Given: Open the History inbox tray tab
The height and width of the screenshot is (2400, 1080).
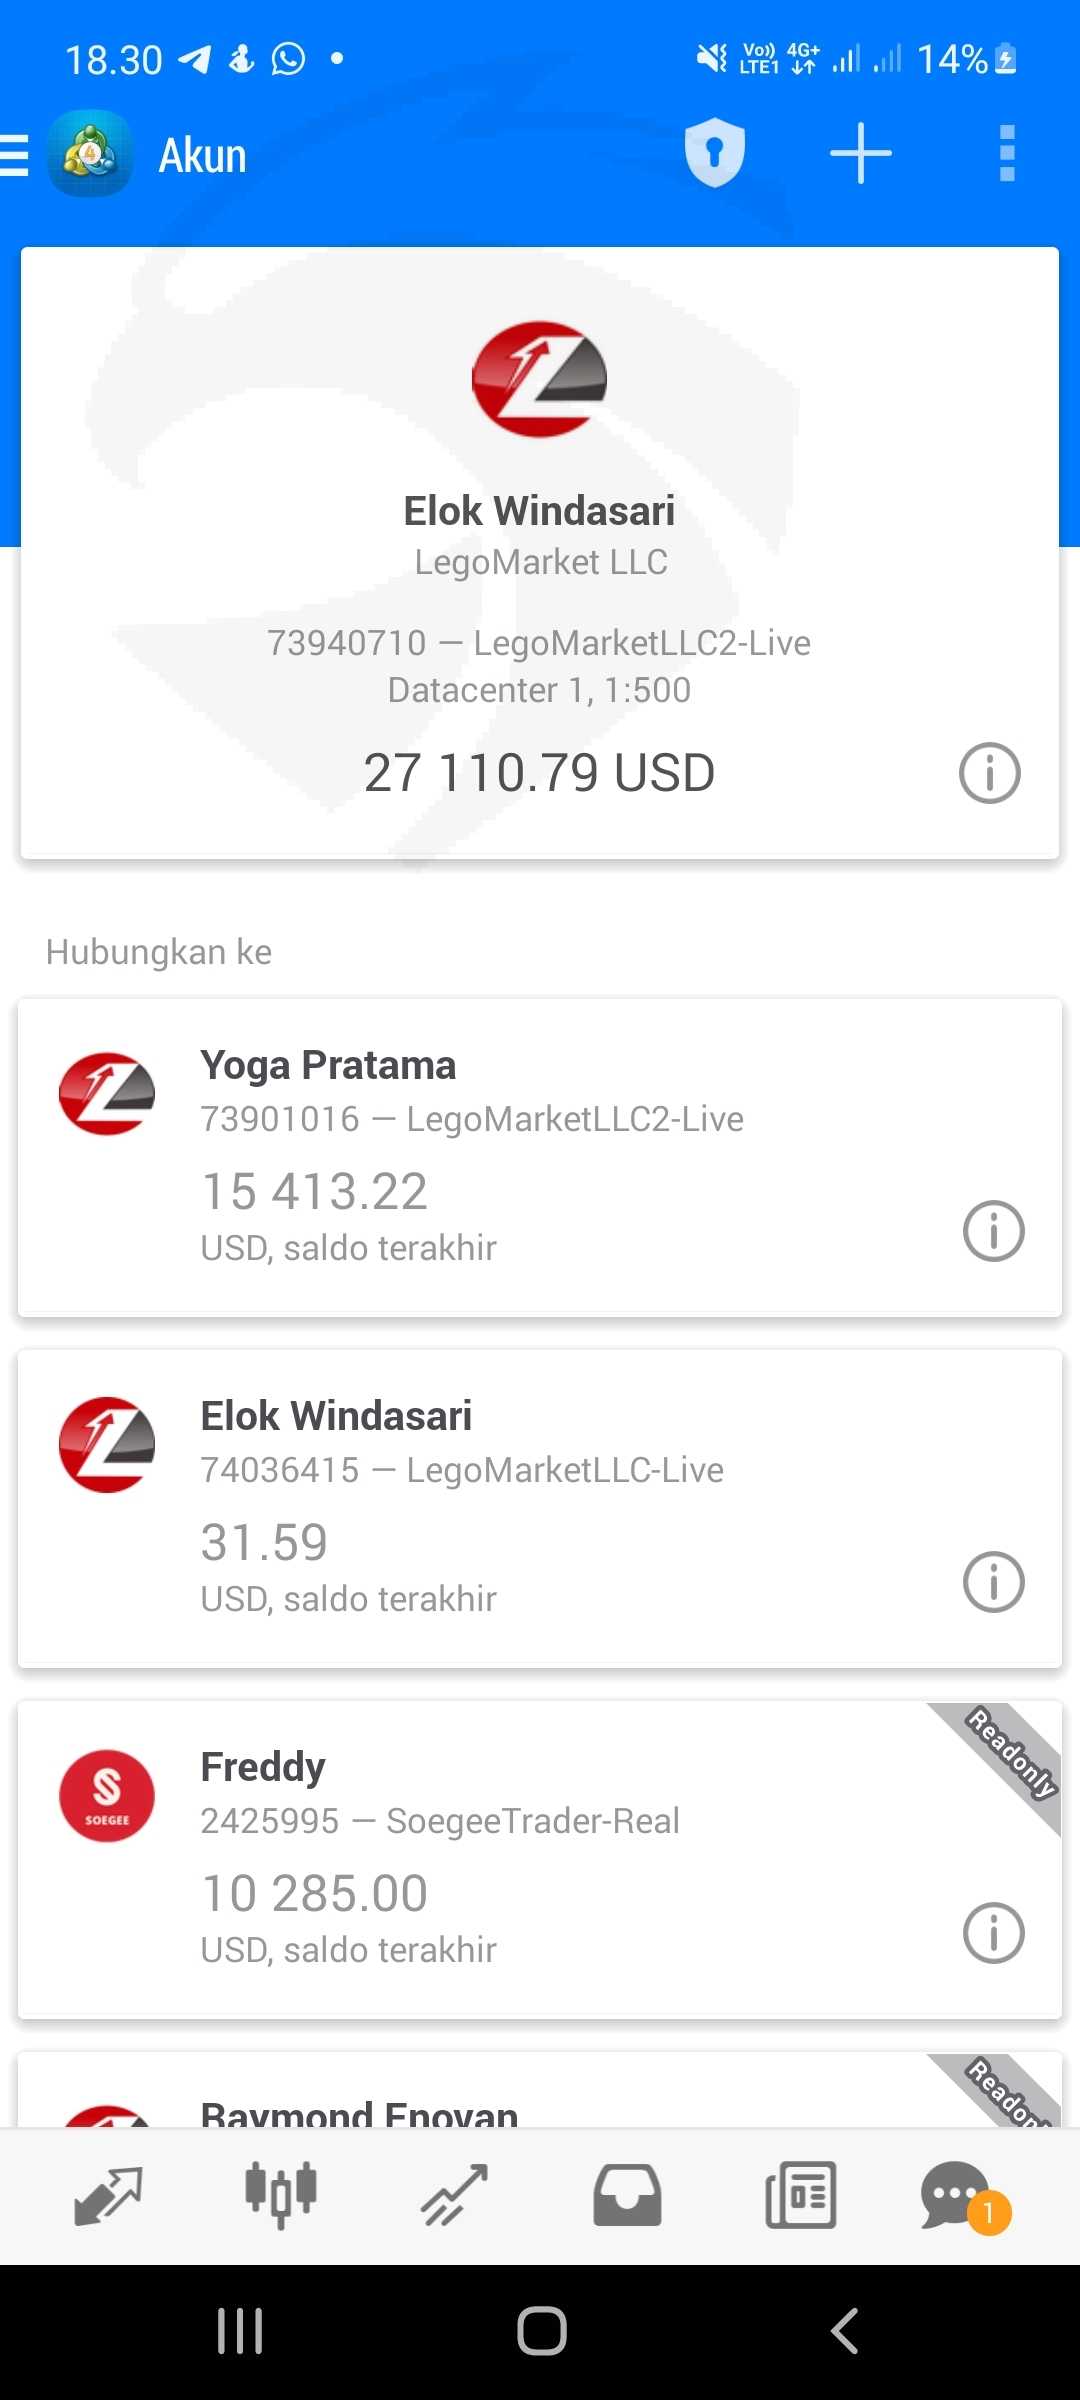Looking at the screenshot, I should [x=627, y=2195].
